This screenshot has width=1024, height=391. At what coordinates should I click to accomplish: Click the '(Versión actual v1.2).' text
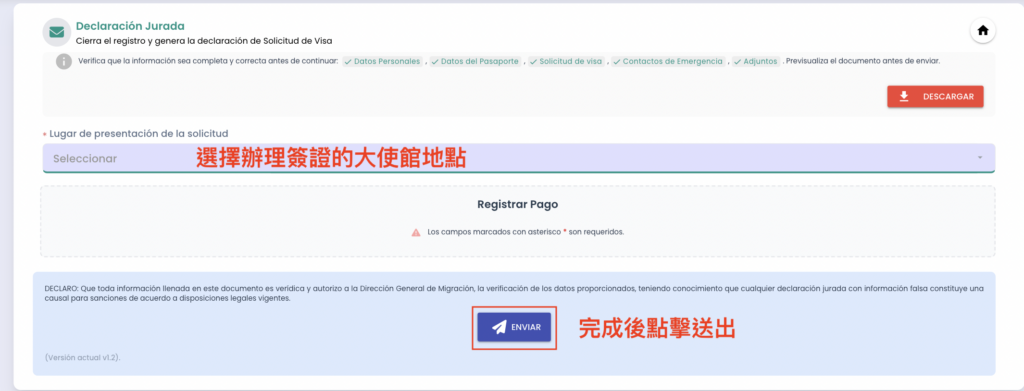[83, 358]
